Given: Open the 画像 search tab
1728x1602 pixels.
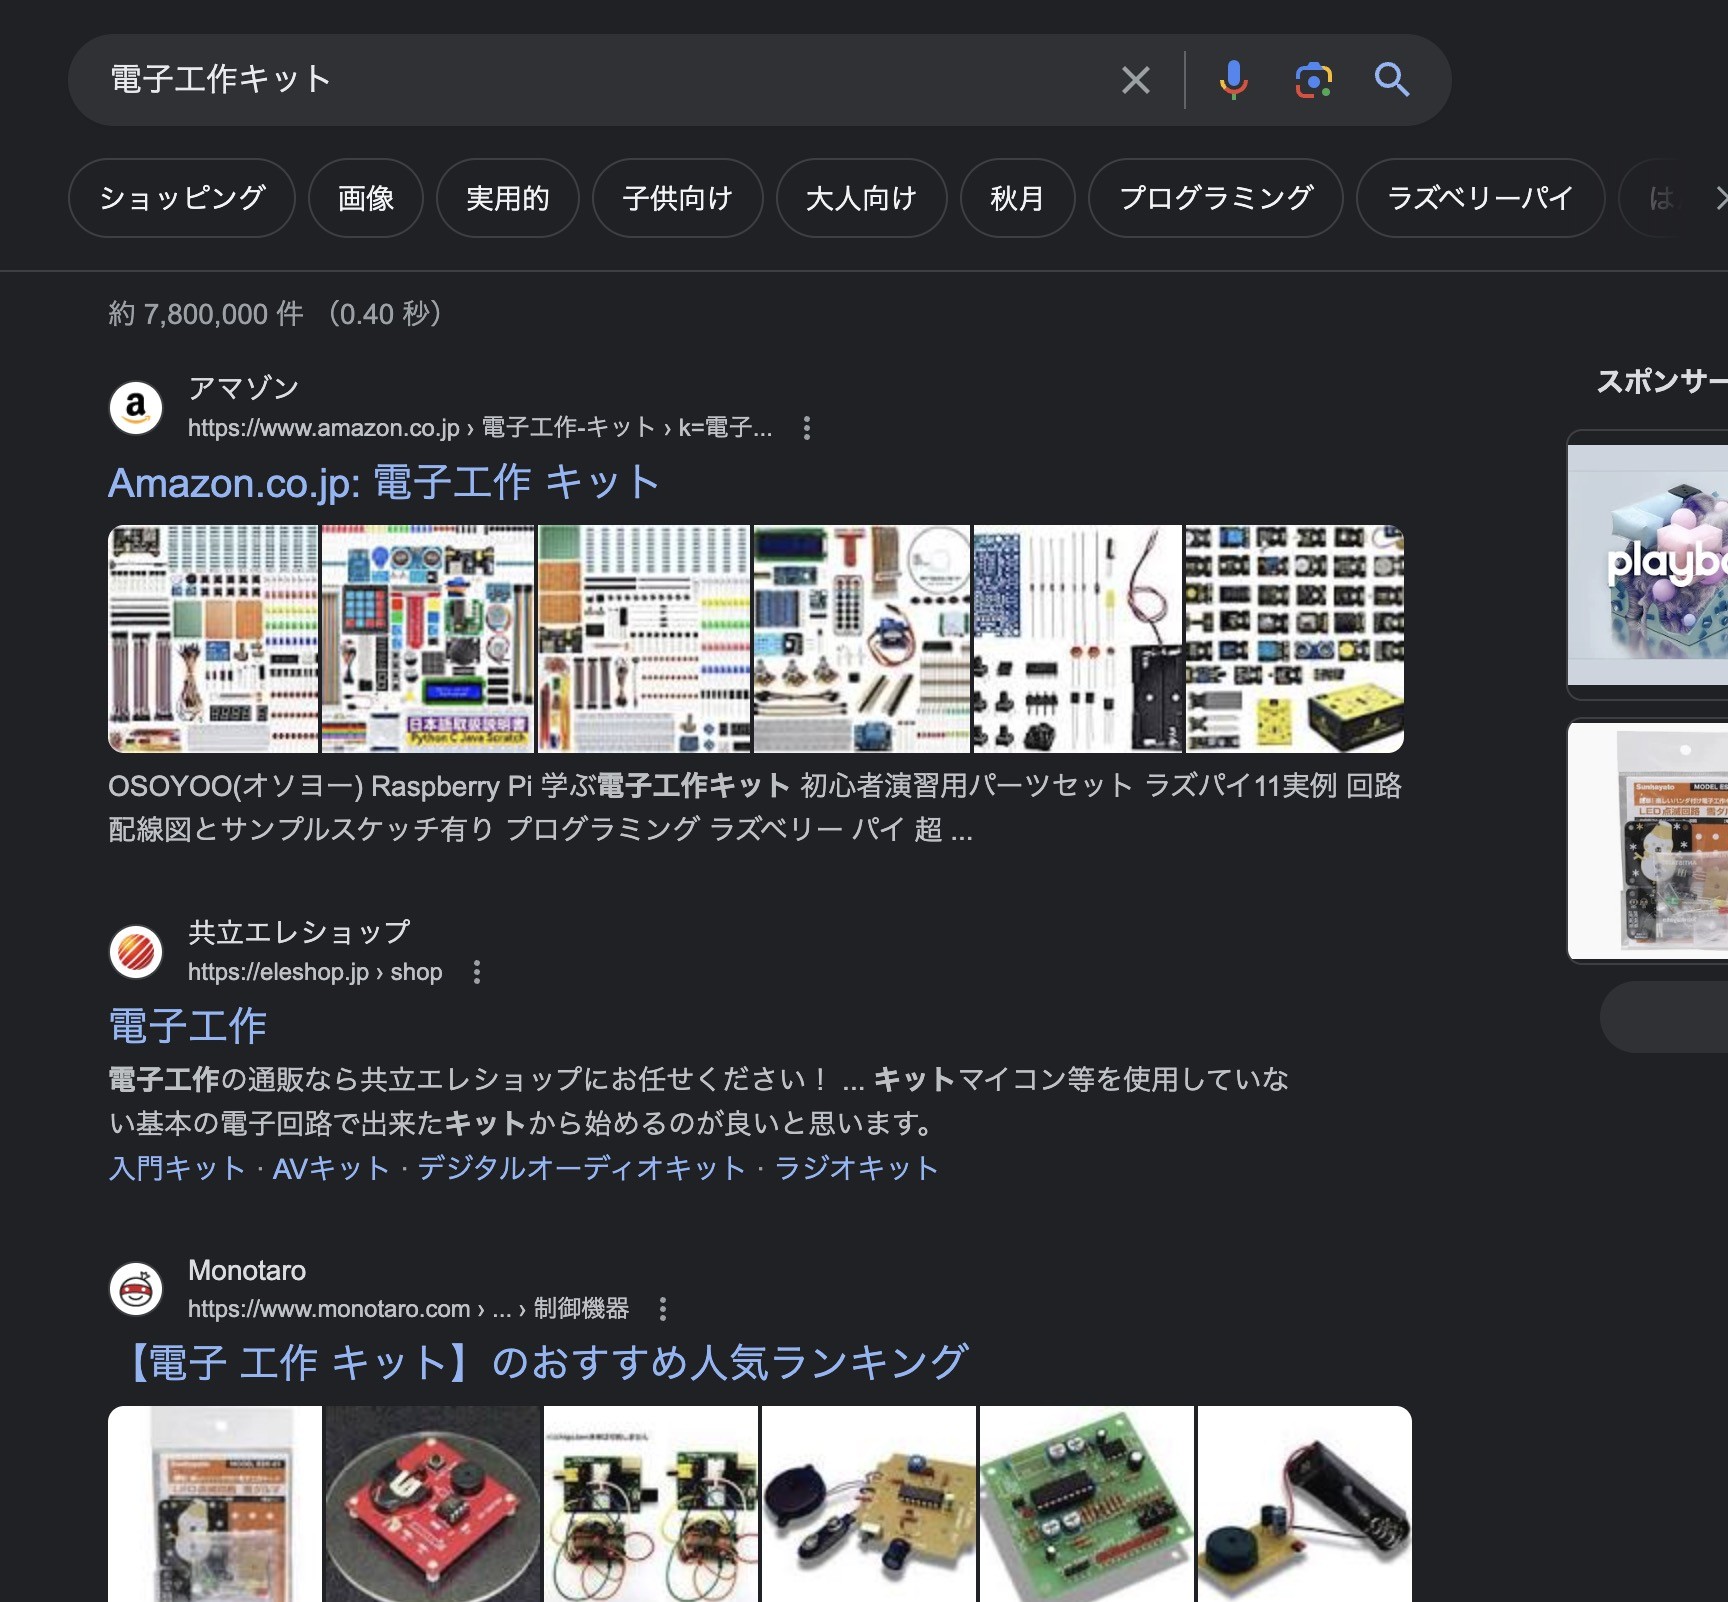Looking at the screenshot, I should tap(366, 198).
